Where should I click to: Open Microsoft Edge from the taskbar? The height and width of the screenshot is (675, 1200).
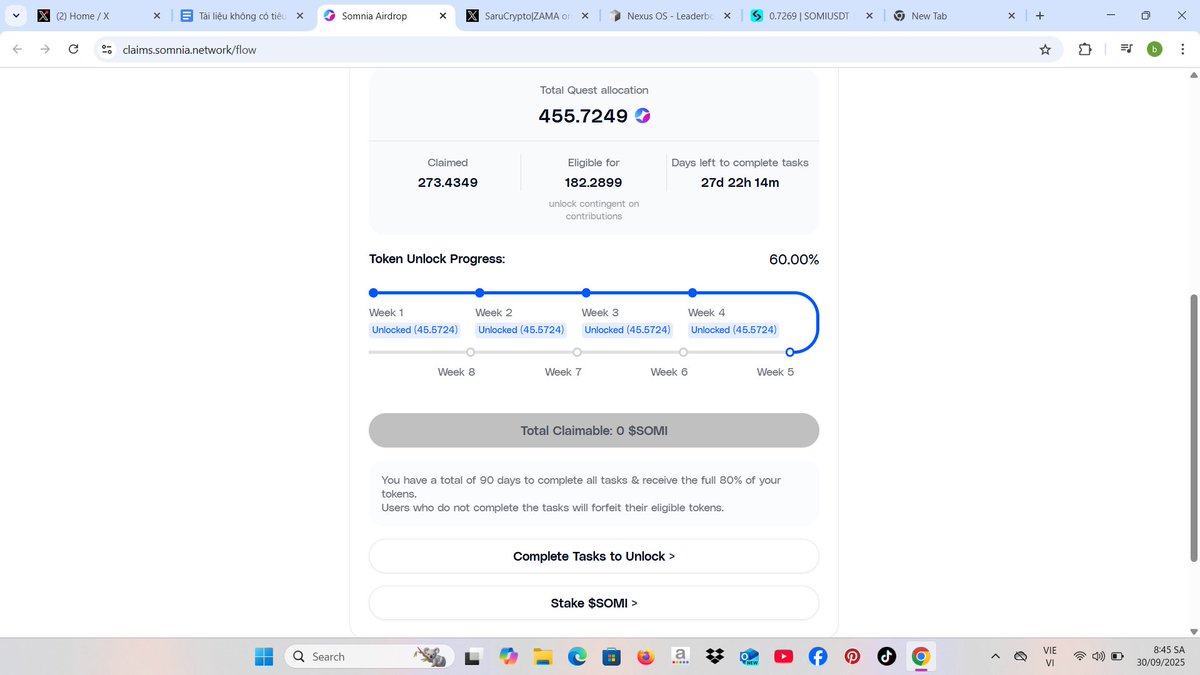pyautogui.click(x=577, y=656)
